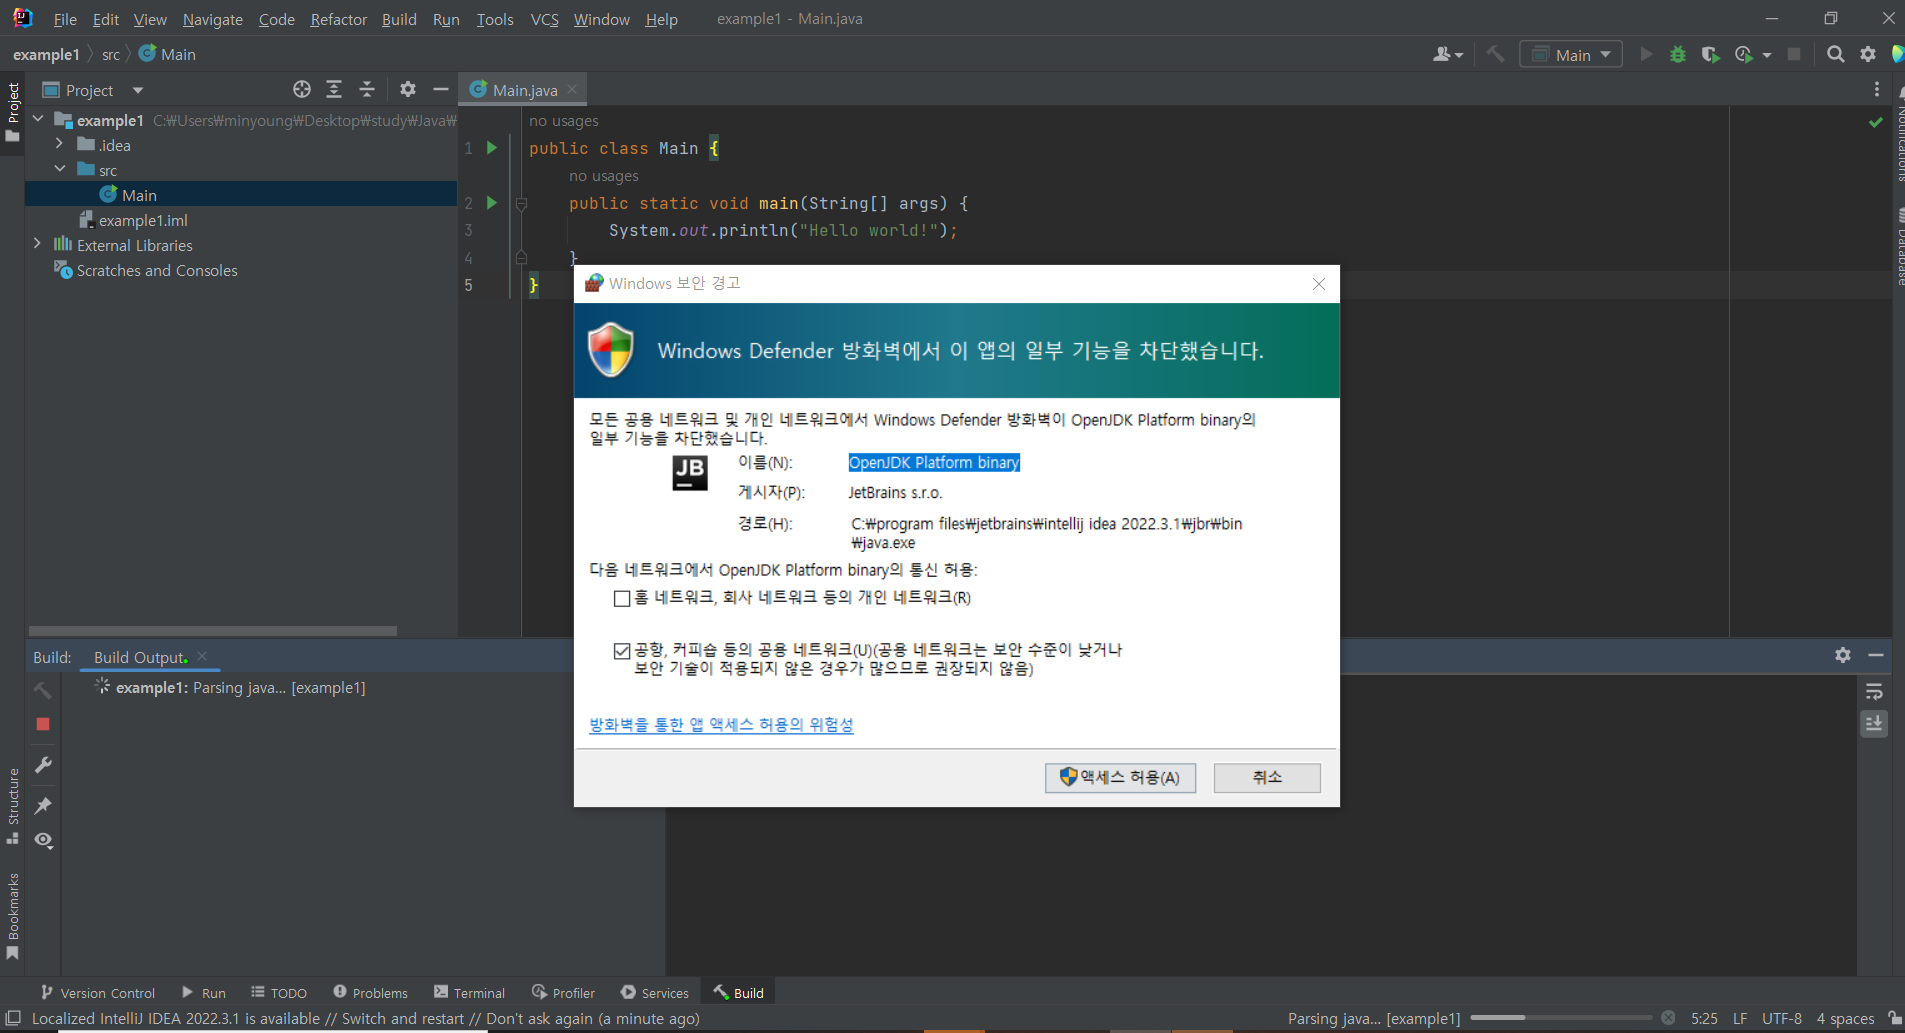Select Opened File target icon in Project panel
Image resolution: width=1905 pixels, height=1033 pixels.
302,89
